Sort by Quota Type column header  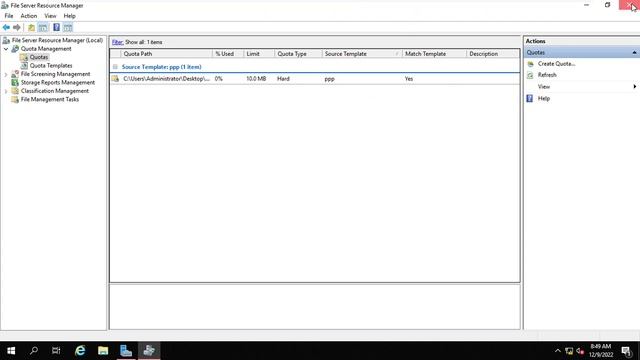click(298, 54)
